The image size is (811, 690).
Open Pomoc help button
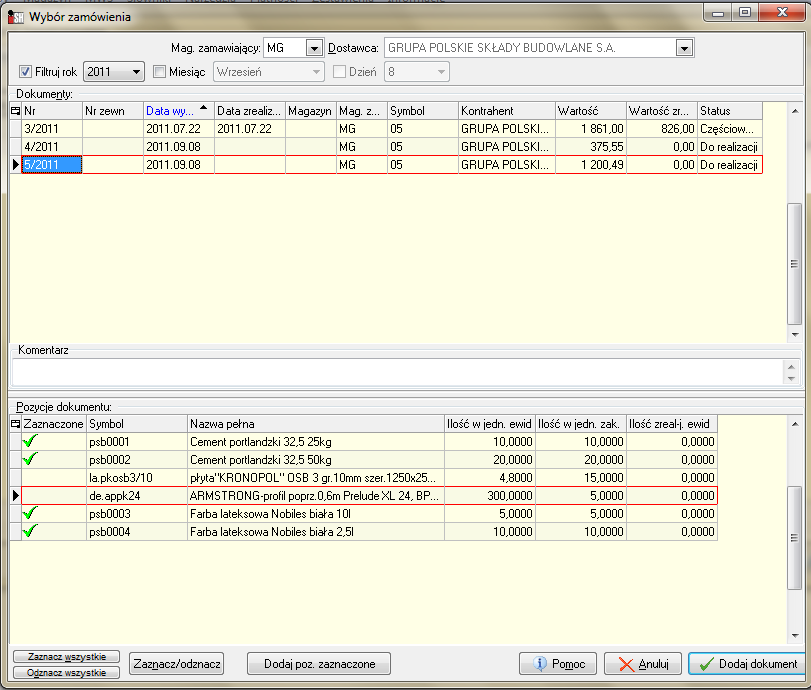pyautogui.click(x=558, y=664)
